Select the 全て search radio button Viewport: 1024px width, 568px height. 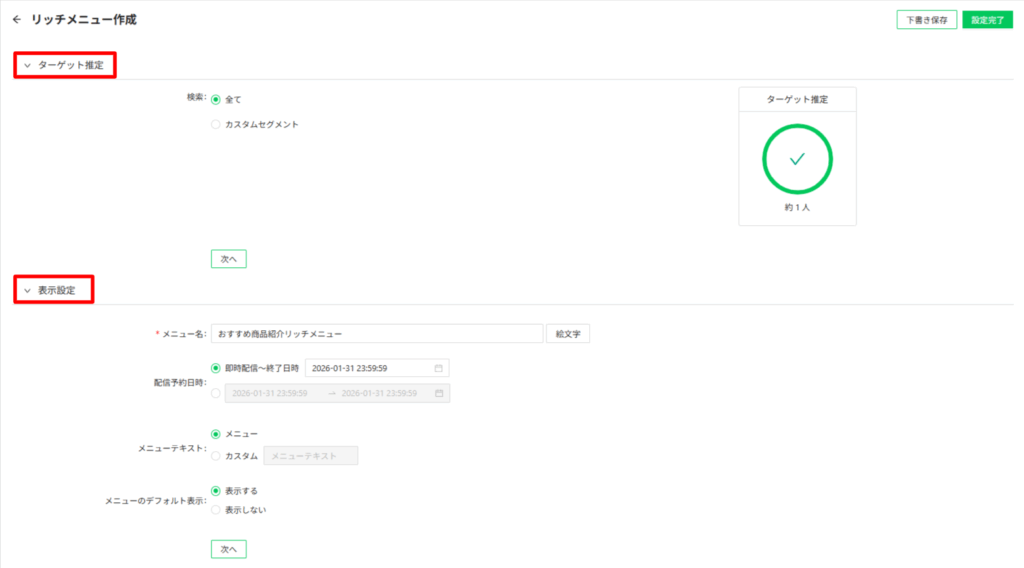tap(216, 99)
